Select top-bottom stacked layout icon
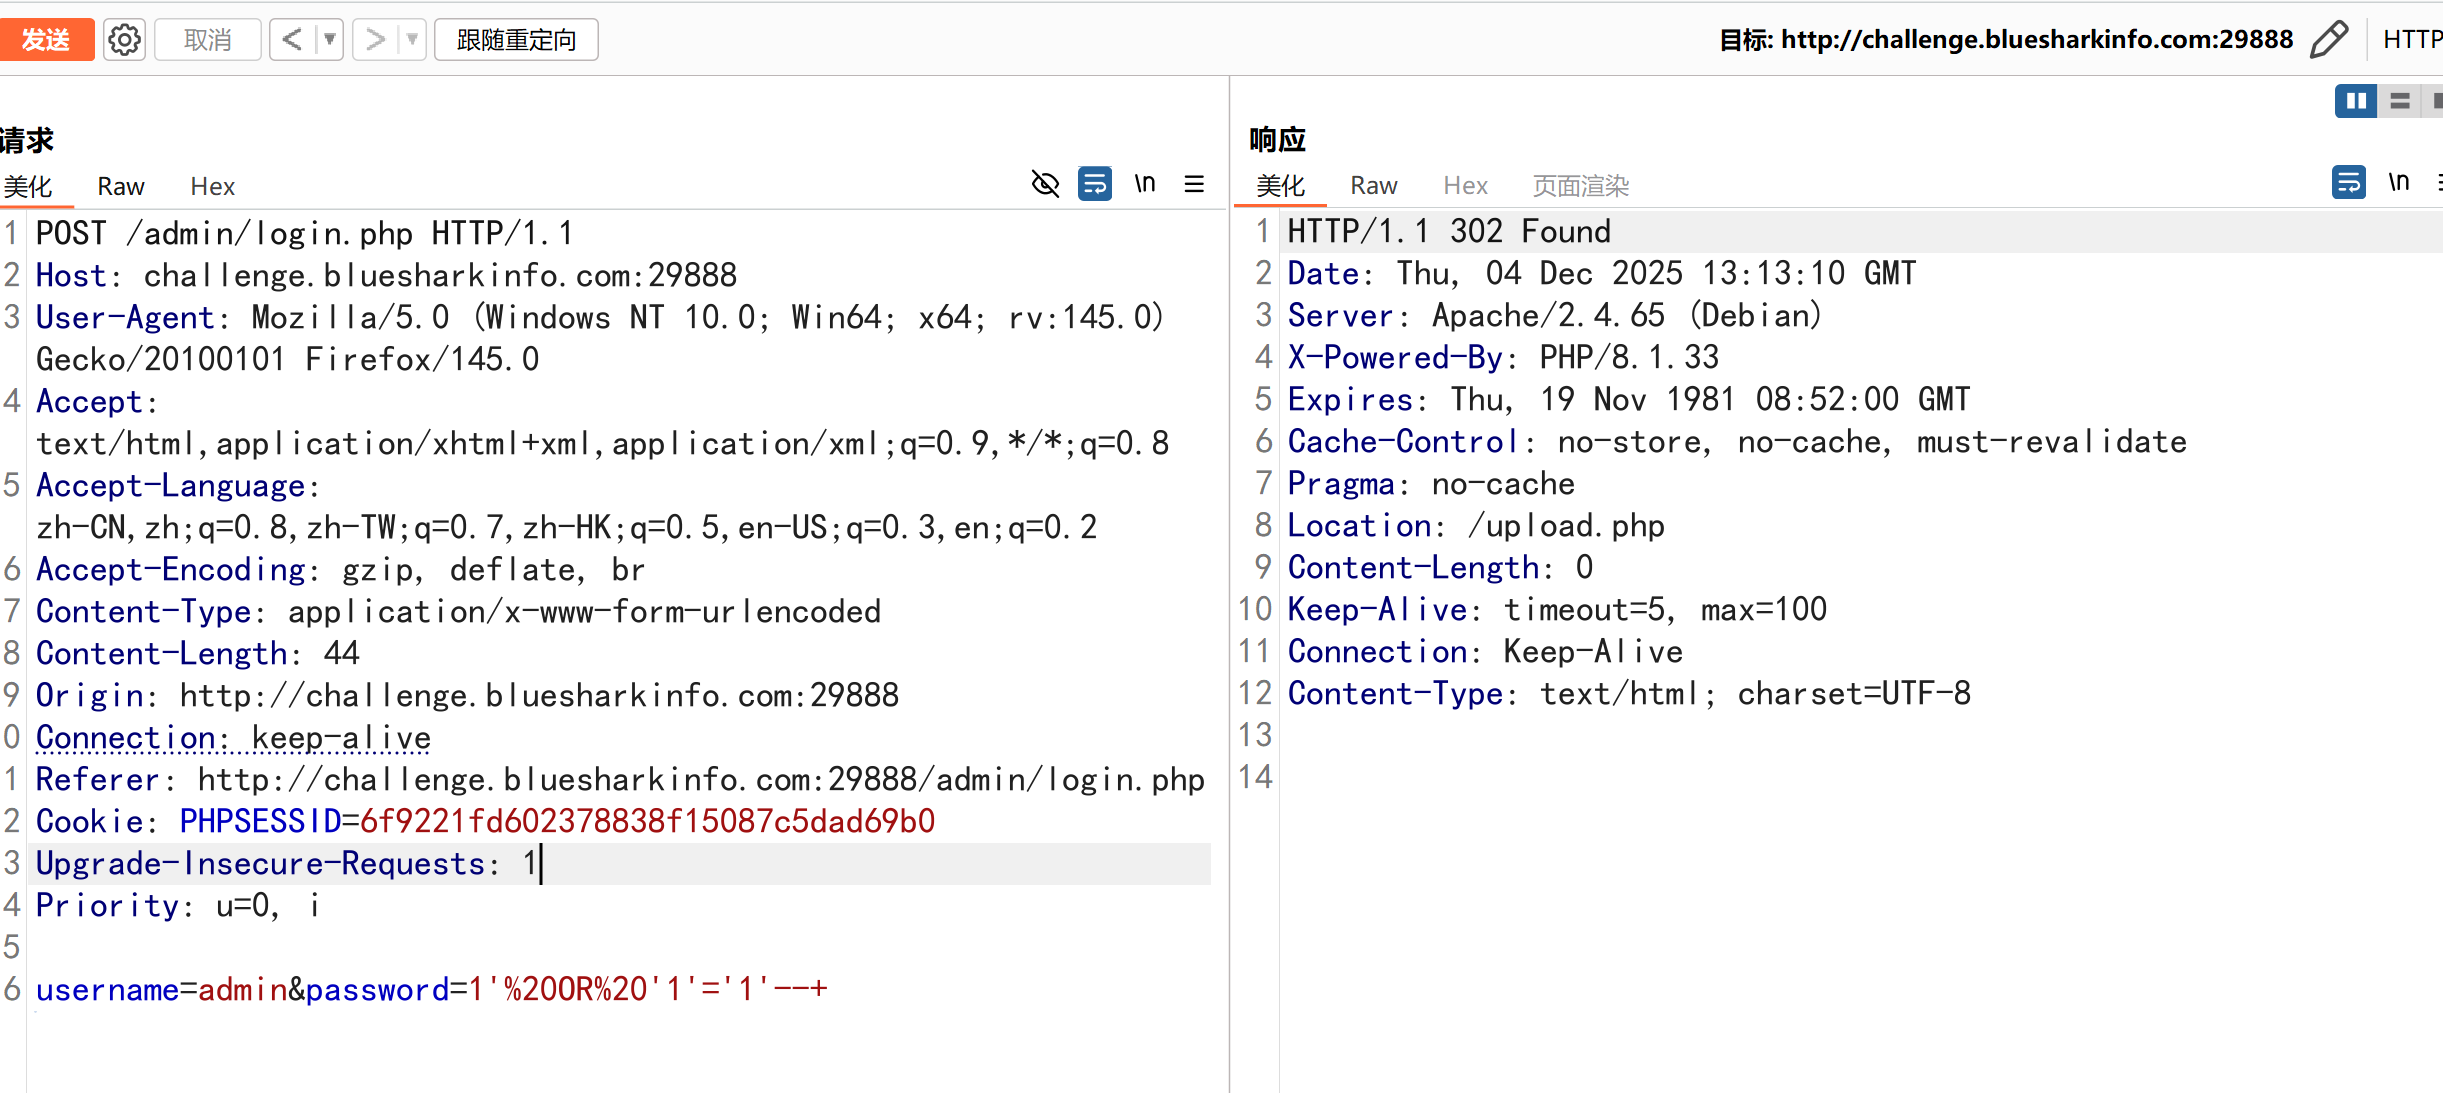Viewport: 2443px width, 1093px height. pyautogui.click(x=2399, y=101)
